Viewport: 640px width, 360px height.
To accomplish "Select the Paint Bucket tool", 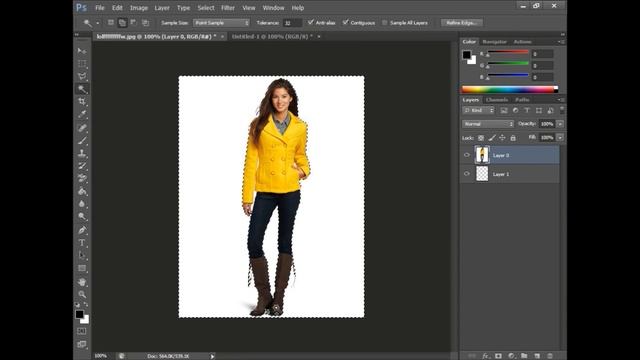I will point(82,191).
